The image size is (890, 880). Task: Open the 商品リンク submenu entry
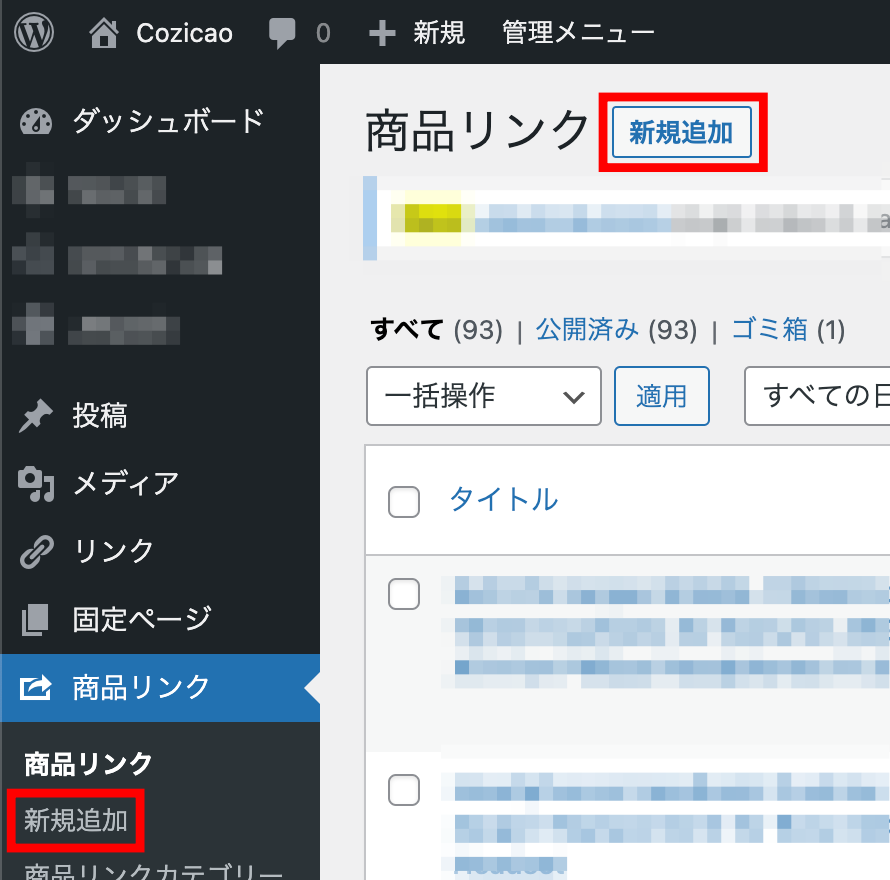click(88, 764)
